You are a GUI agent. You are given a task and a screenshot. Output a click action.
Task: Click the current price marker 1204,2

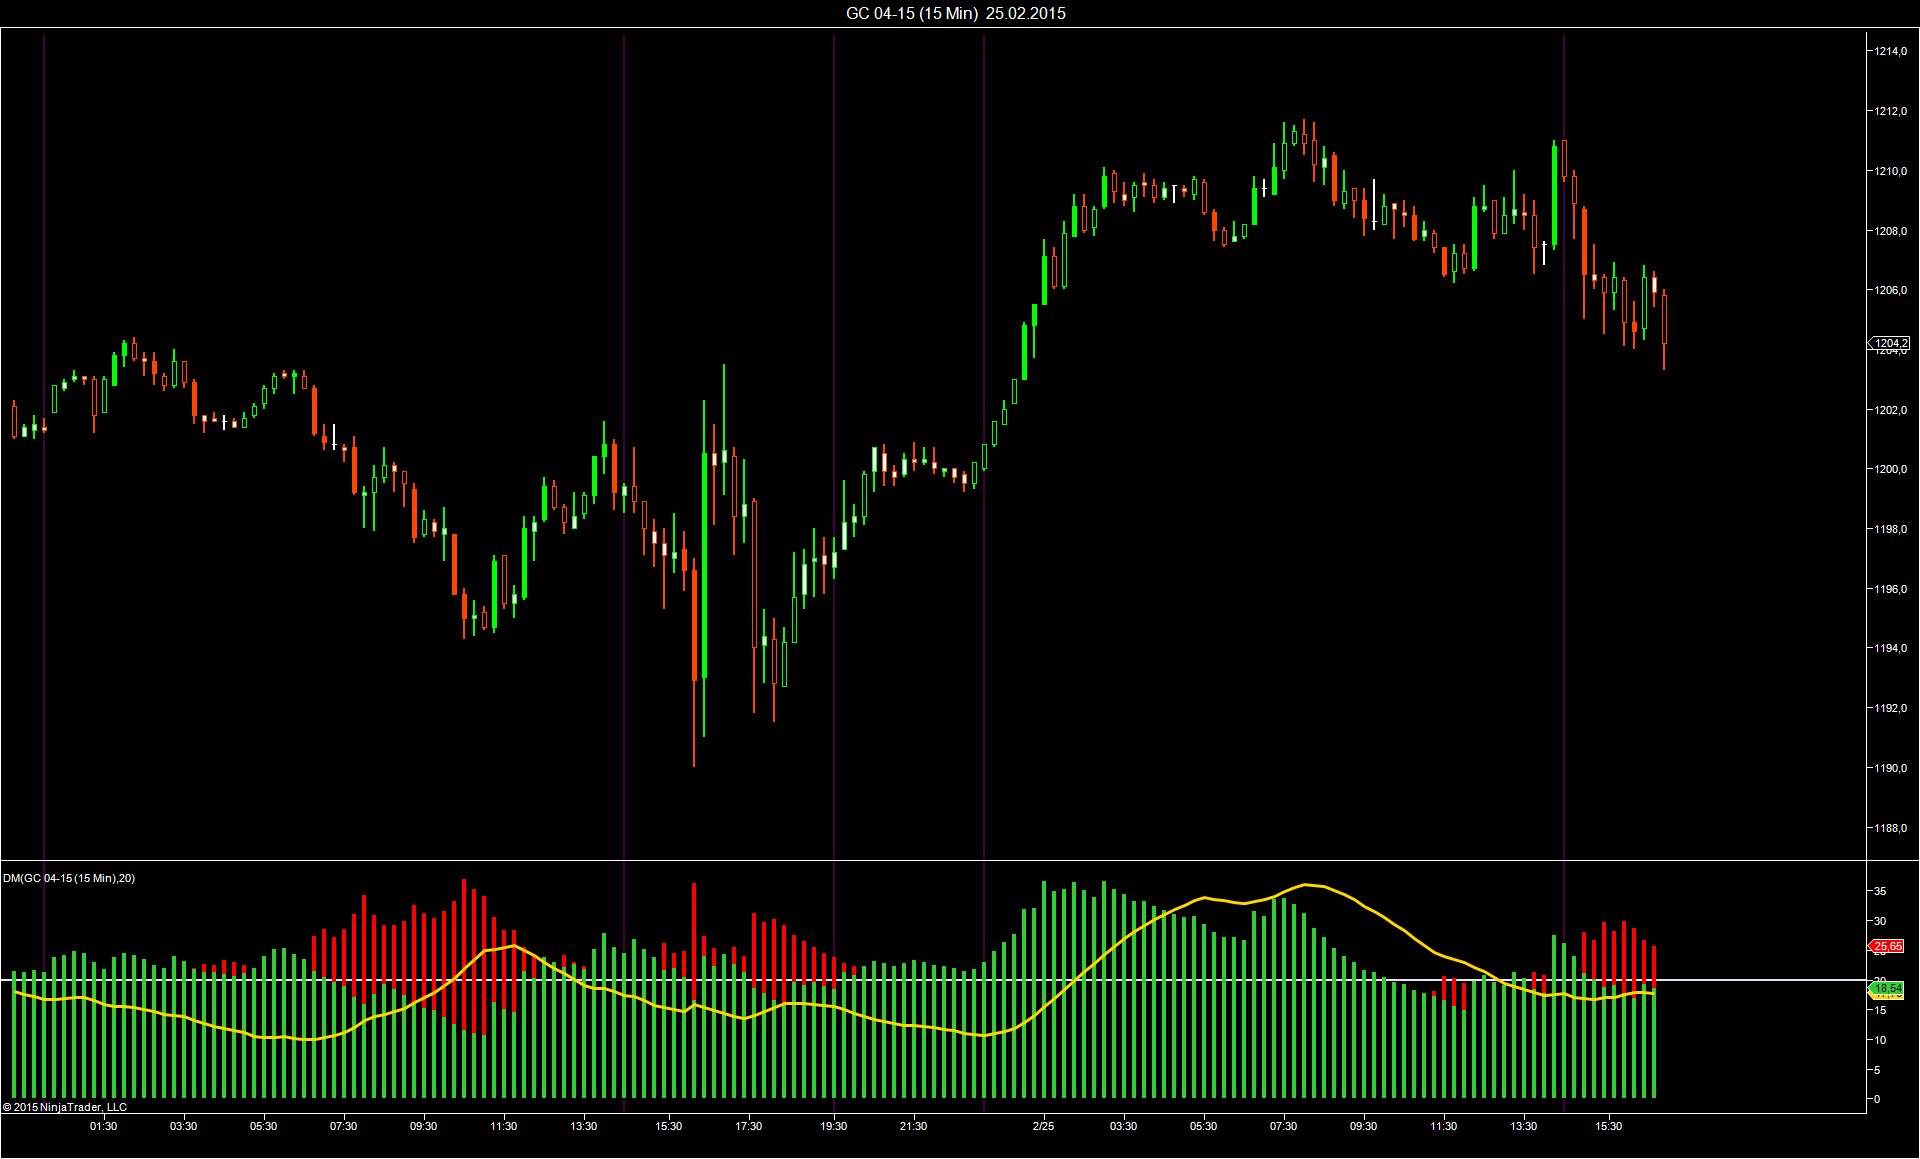(x=1889, y=343)
